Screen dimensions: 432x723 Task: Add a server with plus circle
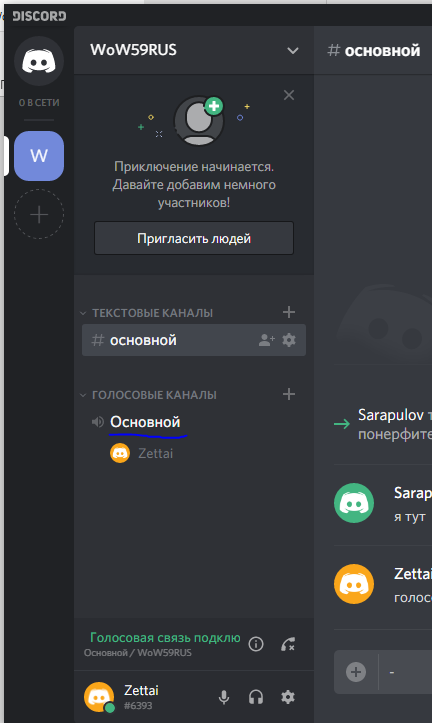(39, 214)
